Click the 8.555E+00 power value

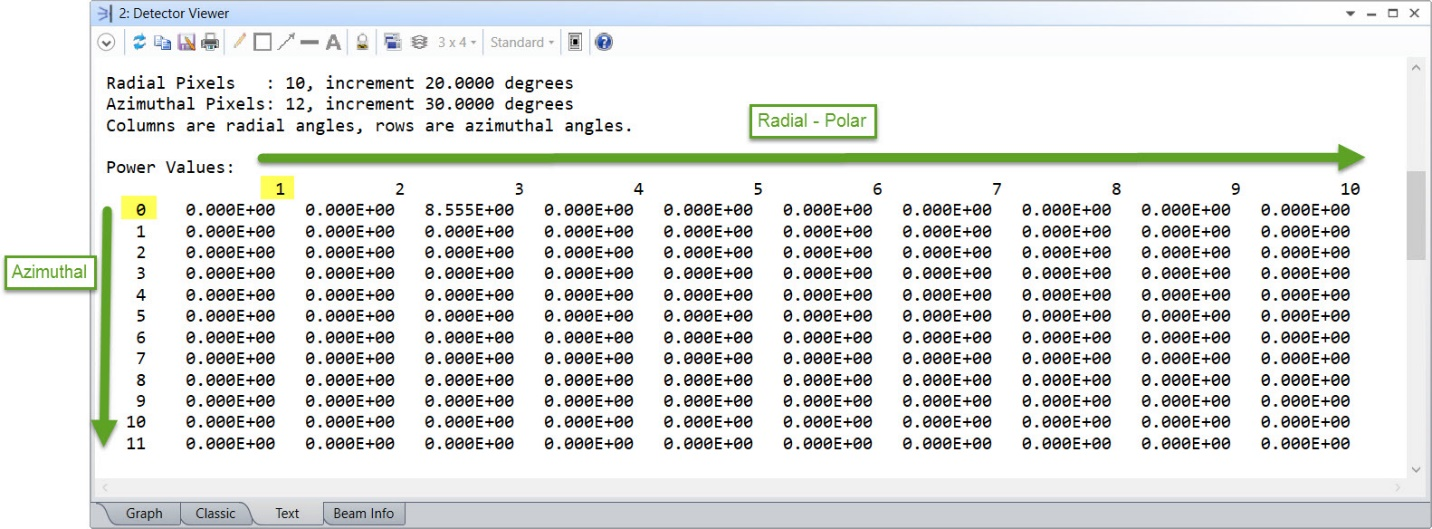[x=469, y=210]
